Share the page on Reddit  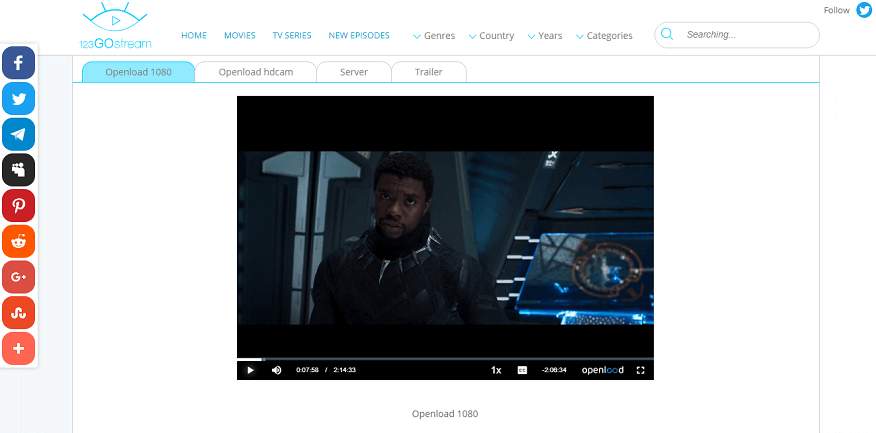coord(18,241)
